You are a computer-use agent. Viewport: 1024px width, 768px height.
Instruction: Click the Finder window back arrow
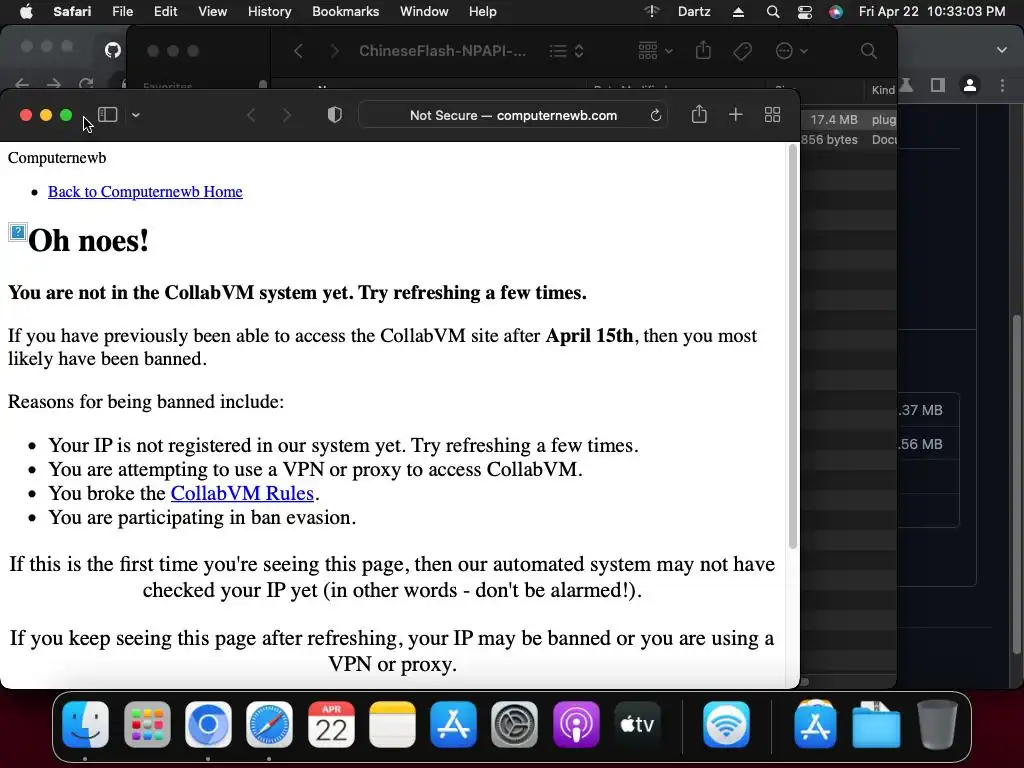(298, 51)
